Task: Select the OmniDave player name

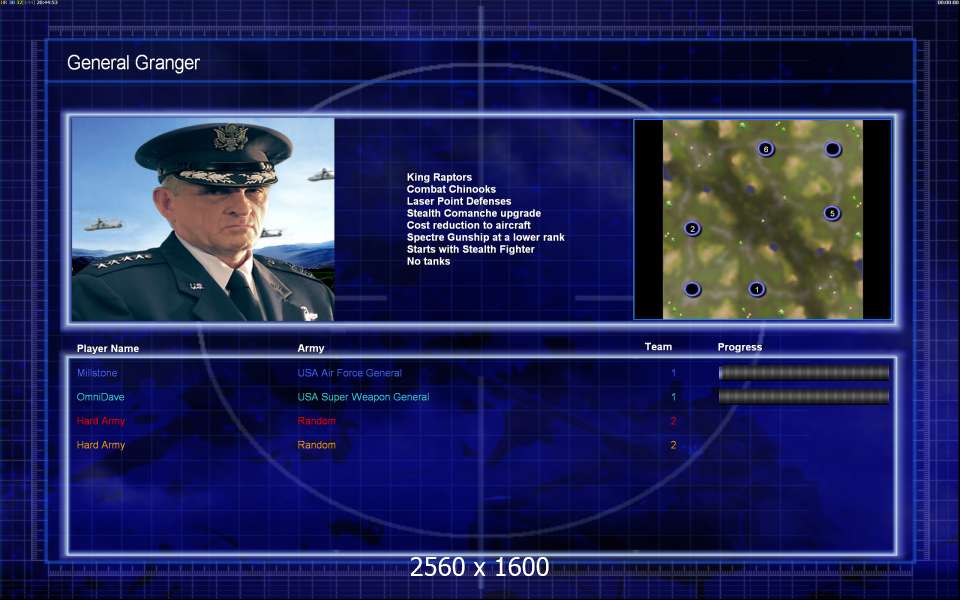Action: (x=100, y=397)
